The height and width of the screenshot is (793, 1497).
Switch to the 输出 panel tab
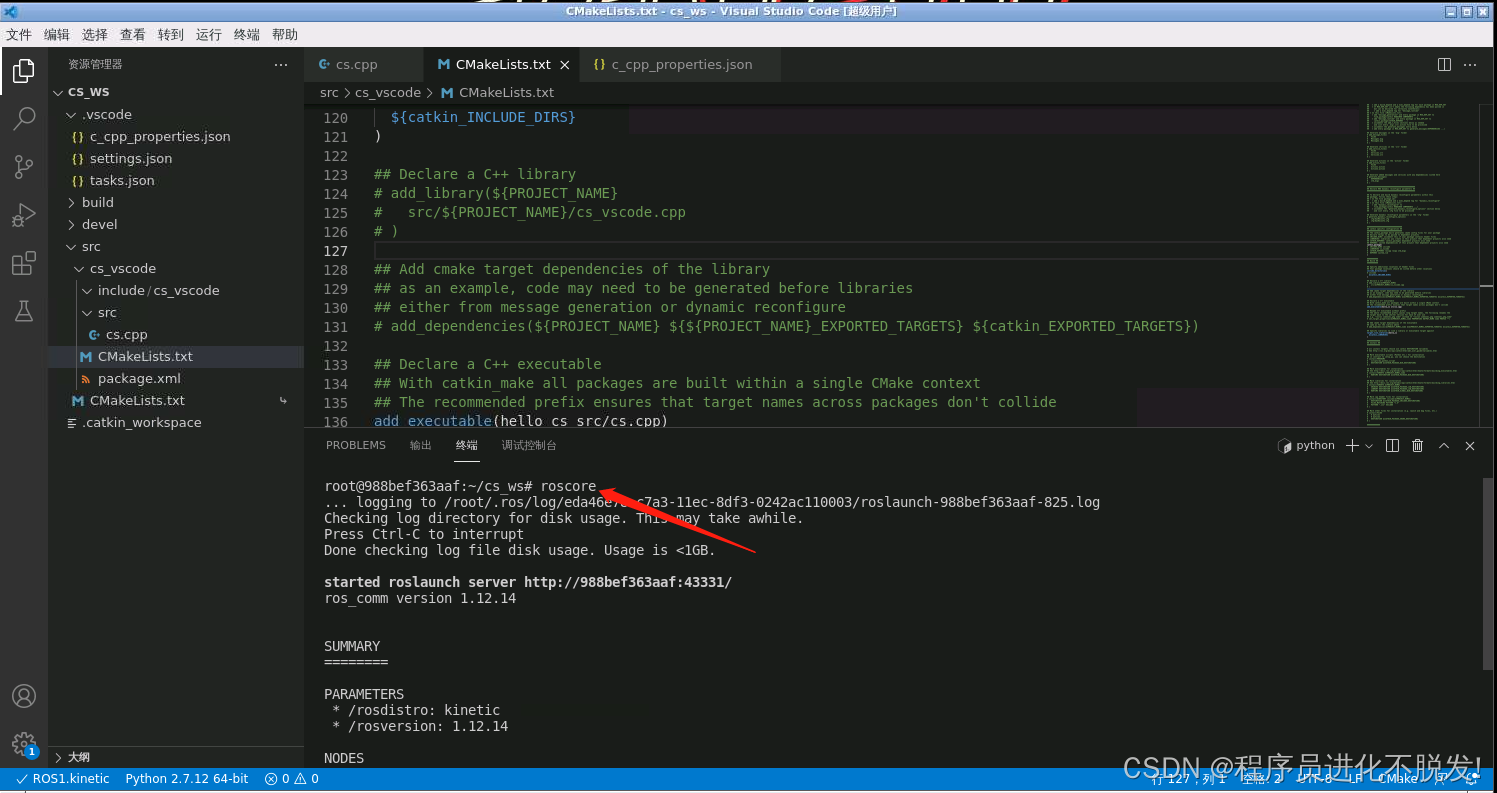coord(421,446)
